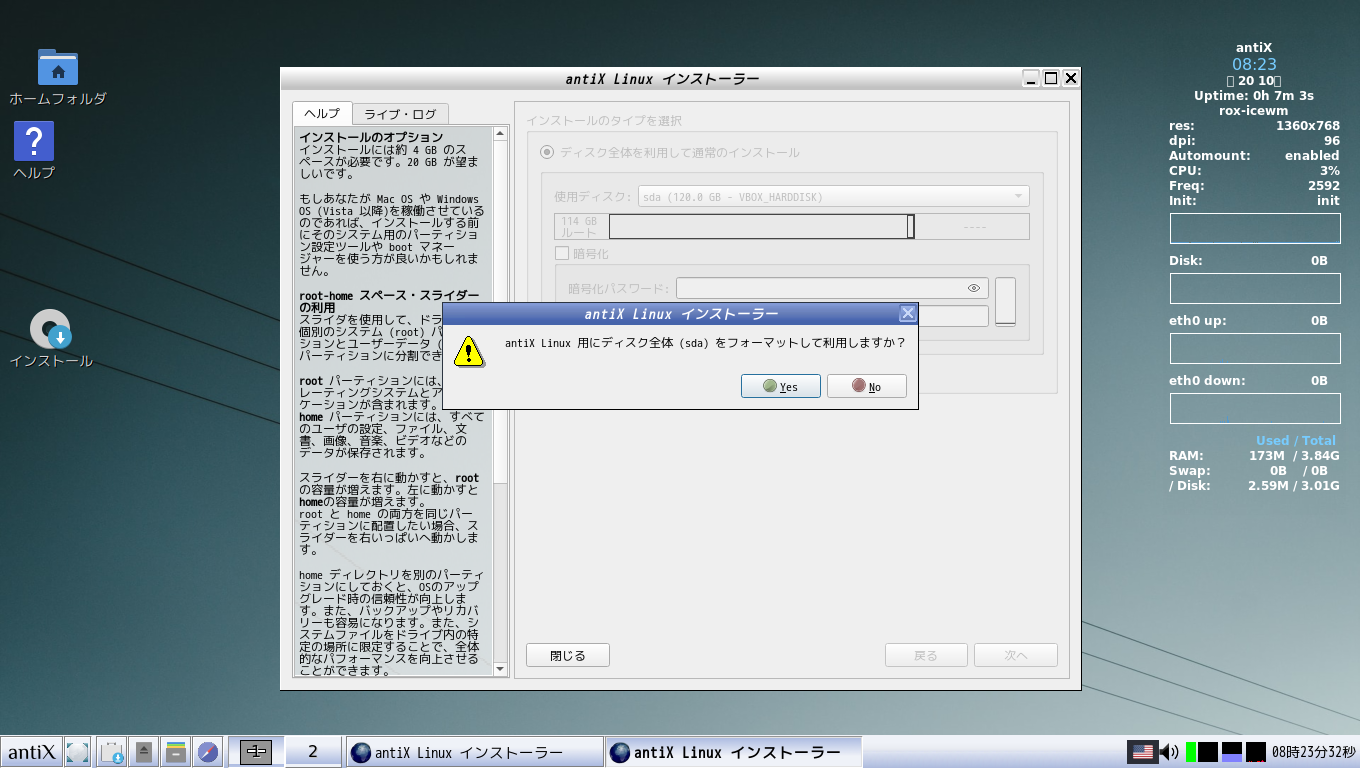Open the antiX start menu button
1360x768 pixels.
point(31,752)
